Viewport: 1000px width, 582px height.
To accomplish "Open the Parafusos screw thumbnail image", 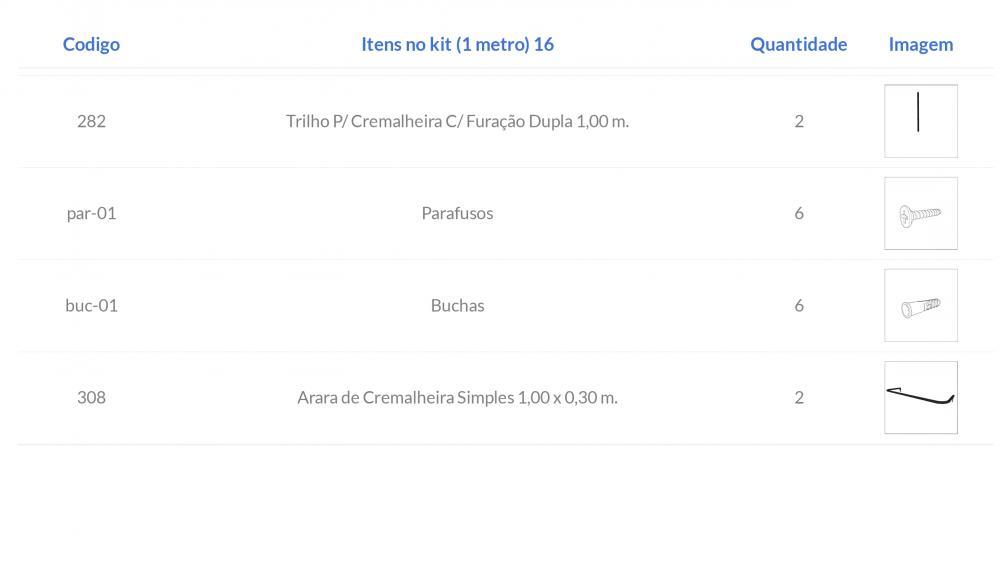I will (920, 214).
